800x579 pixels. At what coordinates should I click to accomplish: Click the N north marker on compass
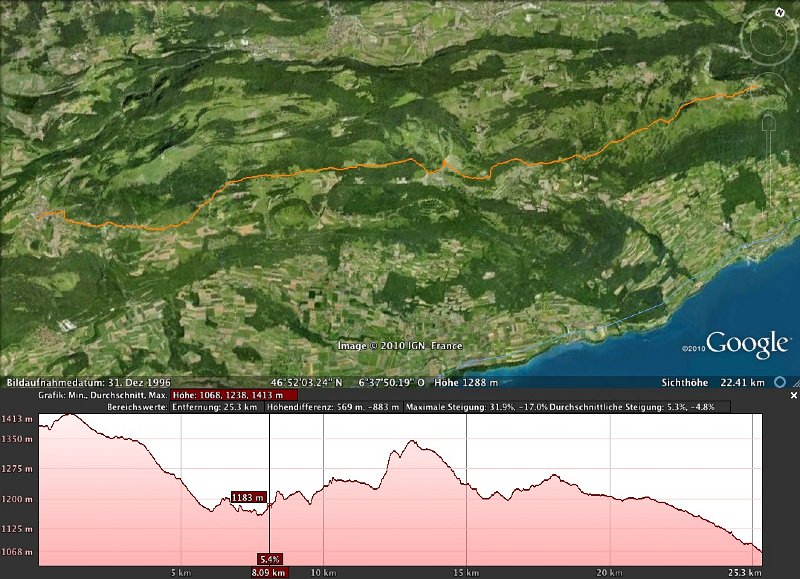778,12
